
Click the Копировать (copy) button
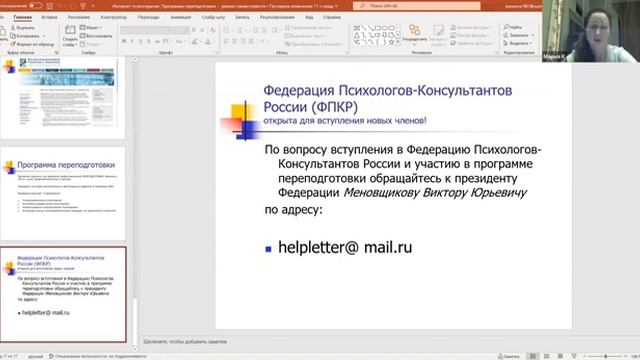[x=25, y=36]
